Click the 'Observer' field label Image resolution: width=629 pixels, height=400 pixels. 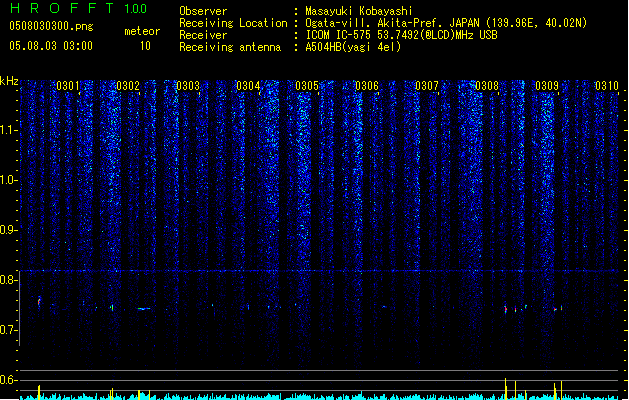coord(203,11)
